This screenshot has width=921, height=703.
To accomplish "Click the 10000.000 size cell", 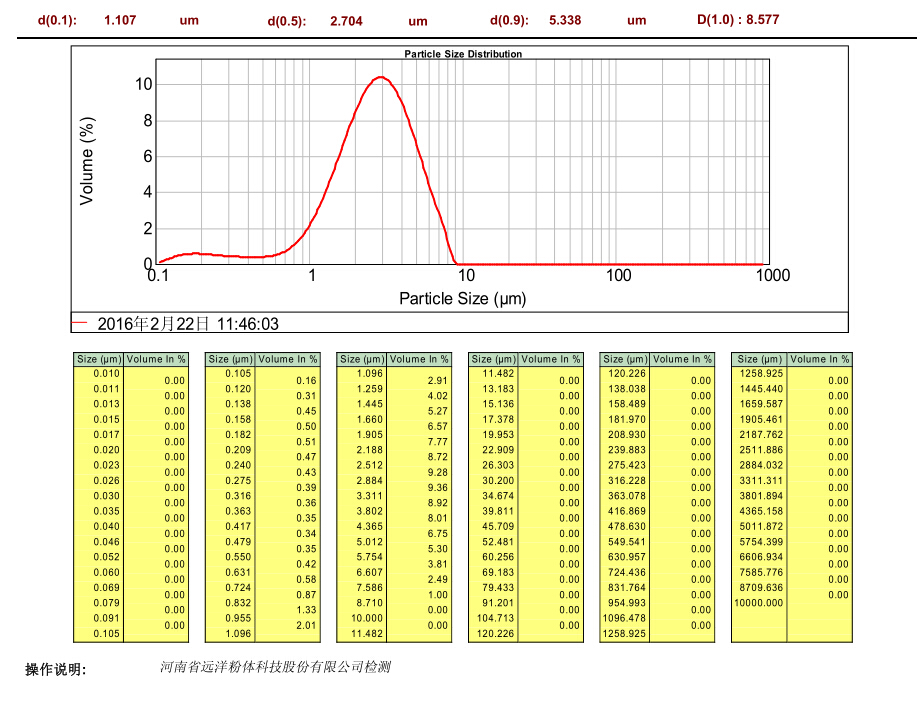I will coord(759,603).
